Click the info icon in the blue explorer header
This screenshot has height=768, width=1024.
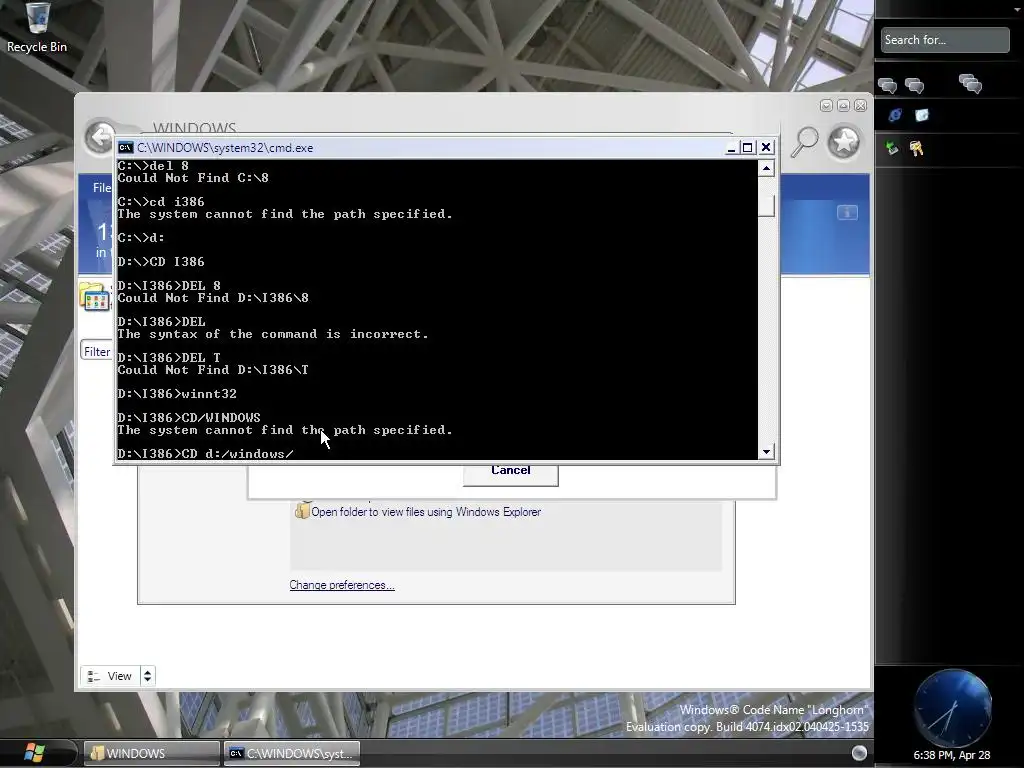[x=847, y=212]
